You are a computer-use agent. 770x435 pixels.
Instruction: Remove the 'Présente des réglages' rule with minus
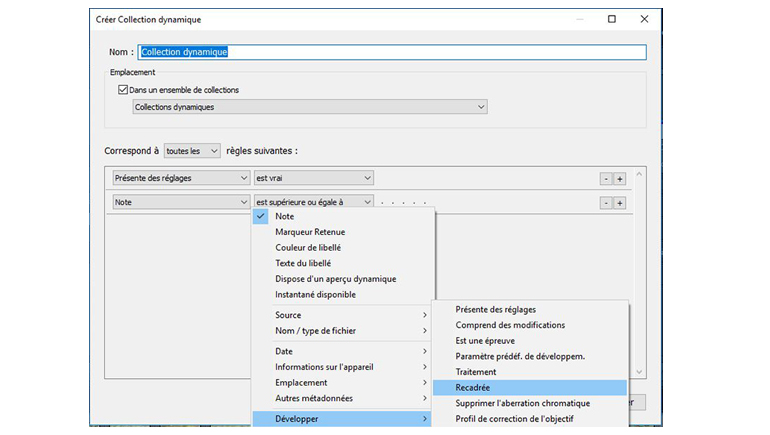pyautogui.click(x=605, y=178)
